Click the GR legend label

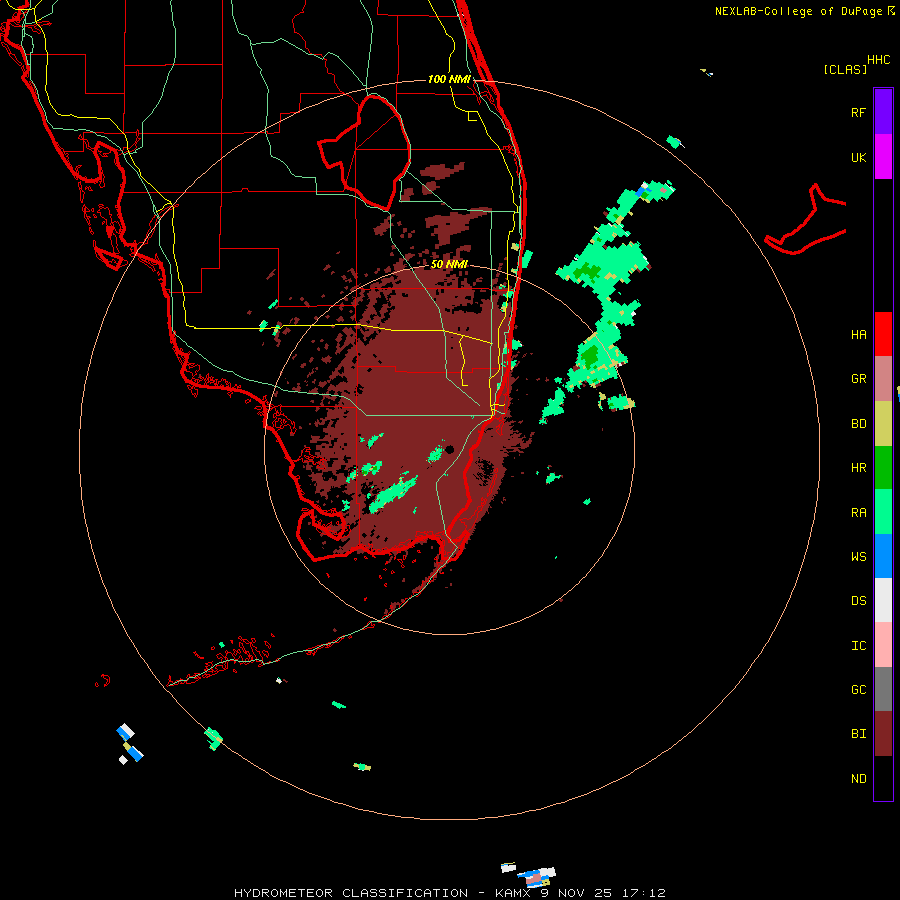coord(858,379)
